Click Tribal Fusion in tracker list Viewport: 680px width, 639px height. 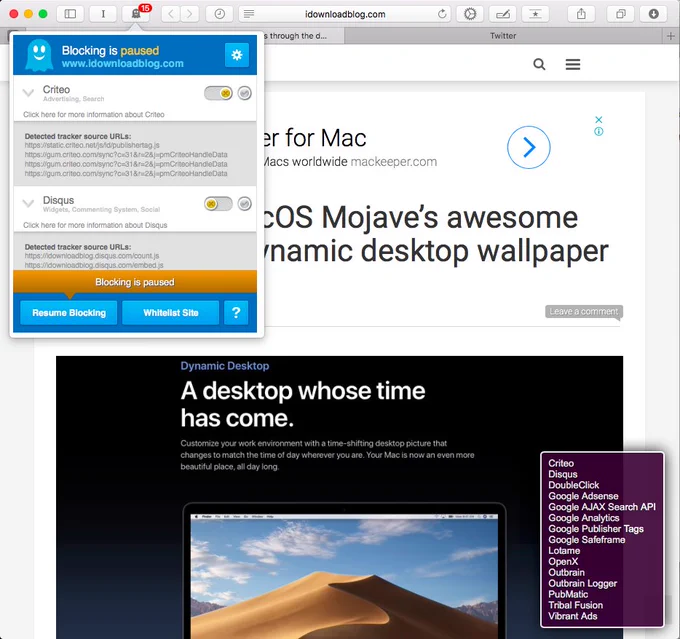pos(575,605)
